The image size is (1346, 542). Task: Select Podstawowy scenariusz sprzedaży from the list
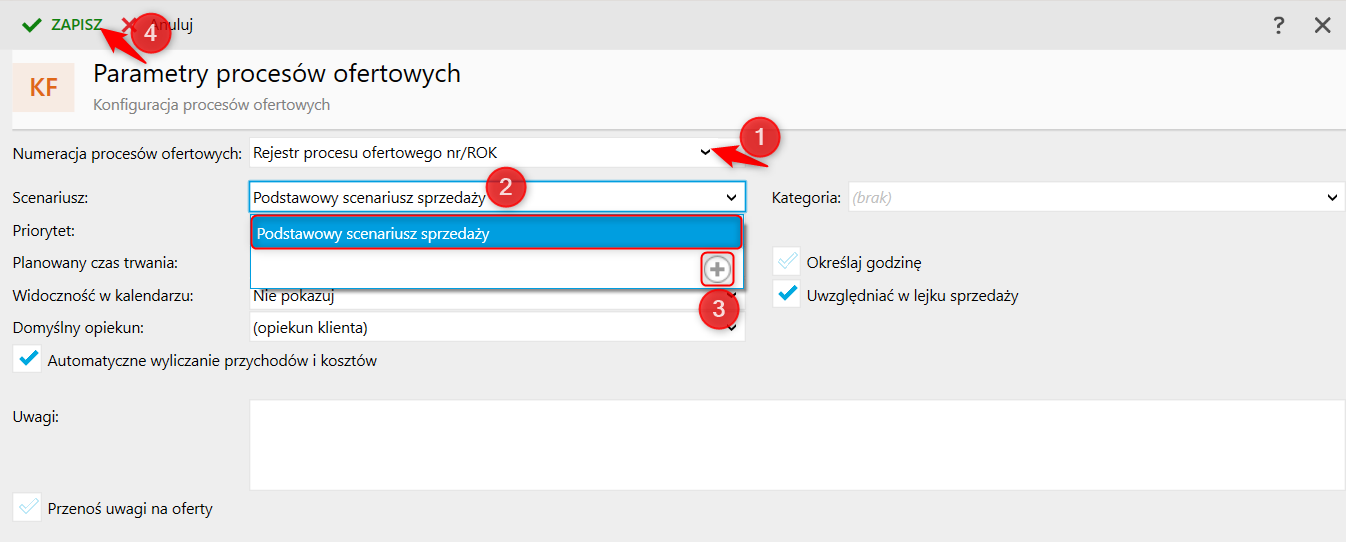point(496,233)
